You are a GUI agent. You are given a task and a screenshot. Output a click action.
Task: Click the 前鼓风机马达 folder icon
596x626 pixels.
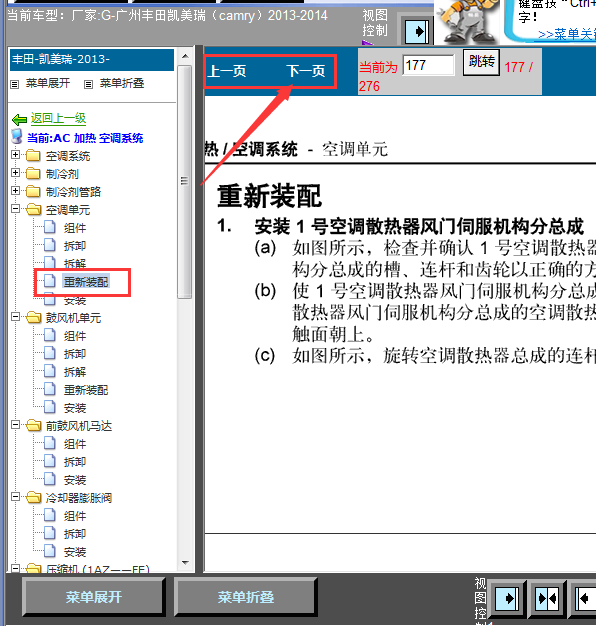pyautogui.click(x=34, y=426)
